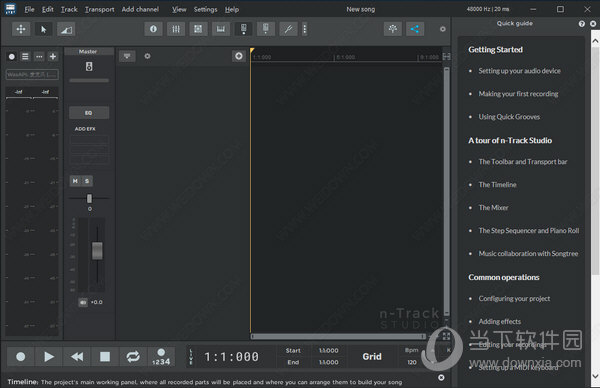Open the WasAPI audio device dropdown
600x388 pixels.
32,75
